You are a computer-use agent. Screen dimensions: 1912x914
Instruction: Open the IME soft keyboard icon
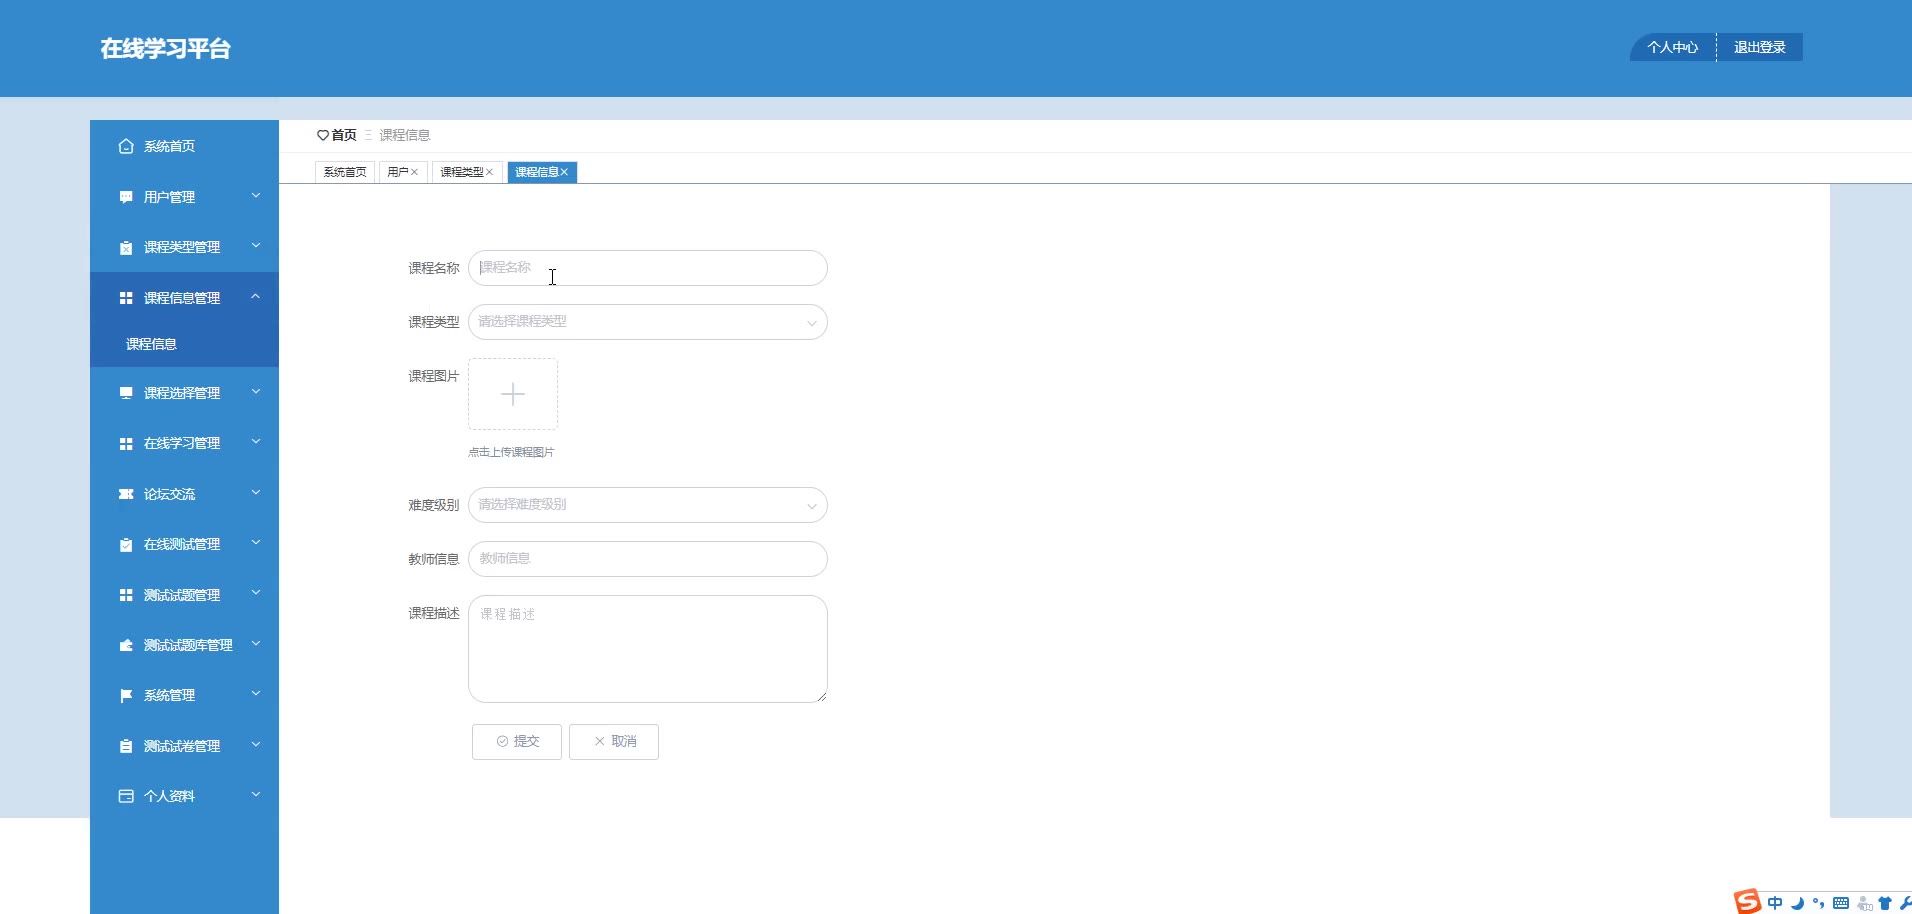tap(1841, 903)
